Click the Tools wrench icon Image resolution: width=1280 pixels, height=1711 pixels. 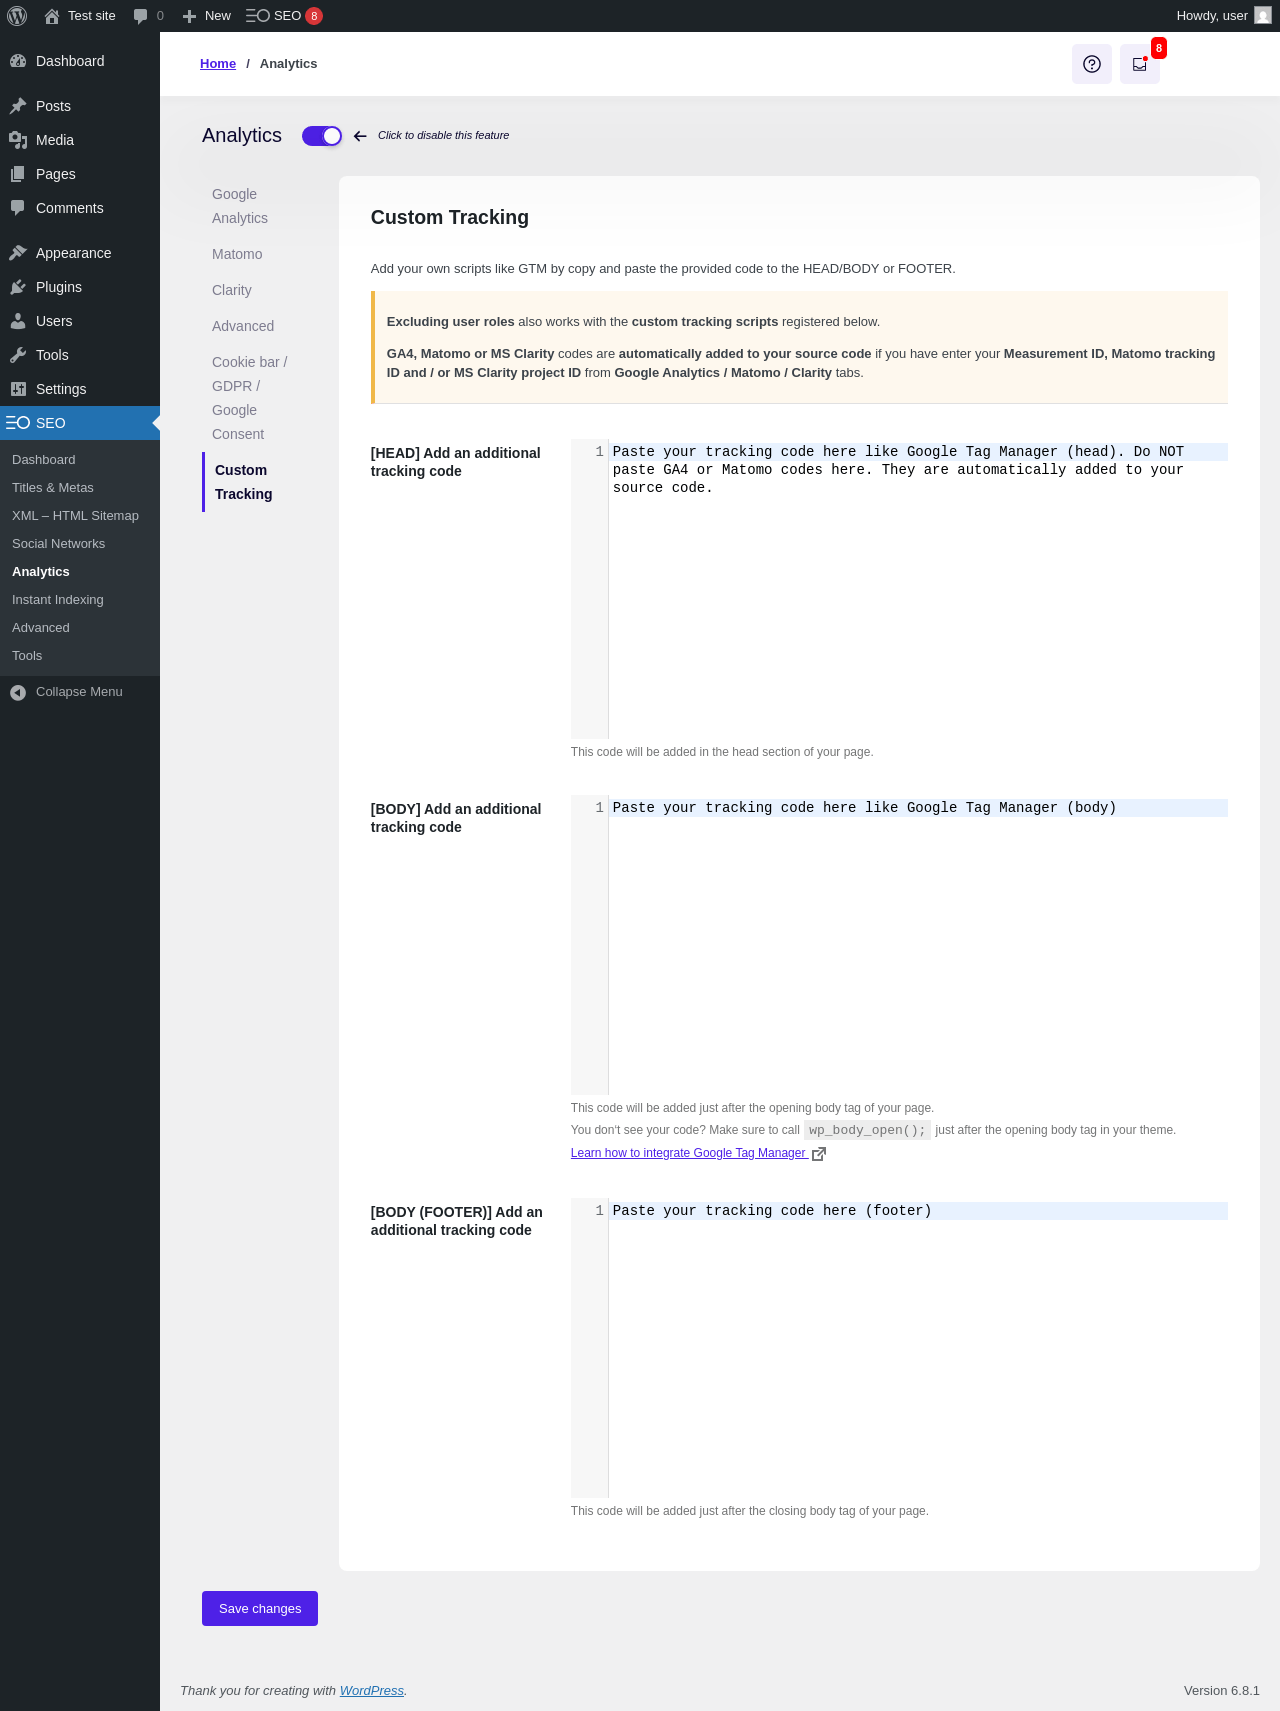(x=18, y=355)
